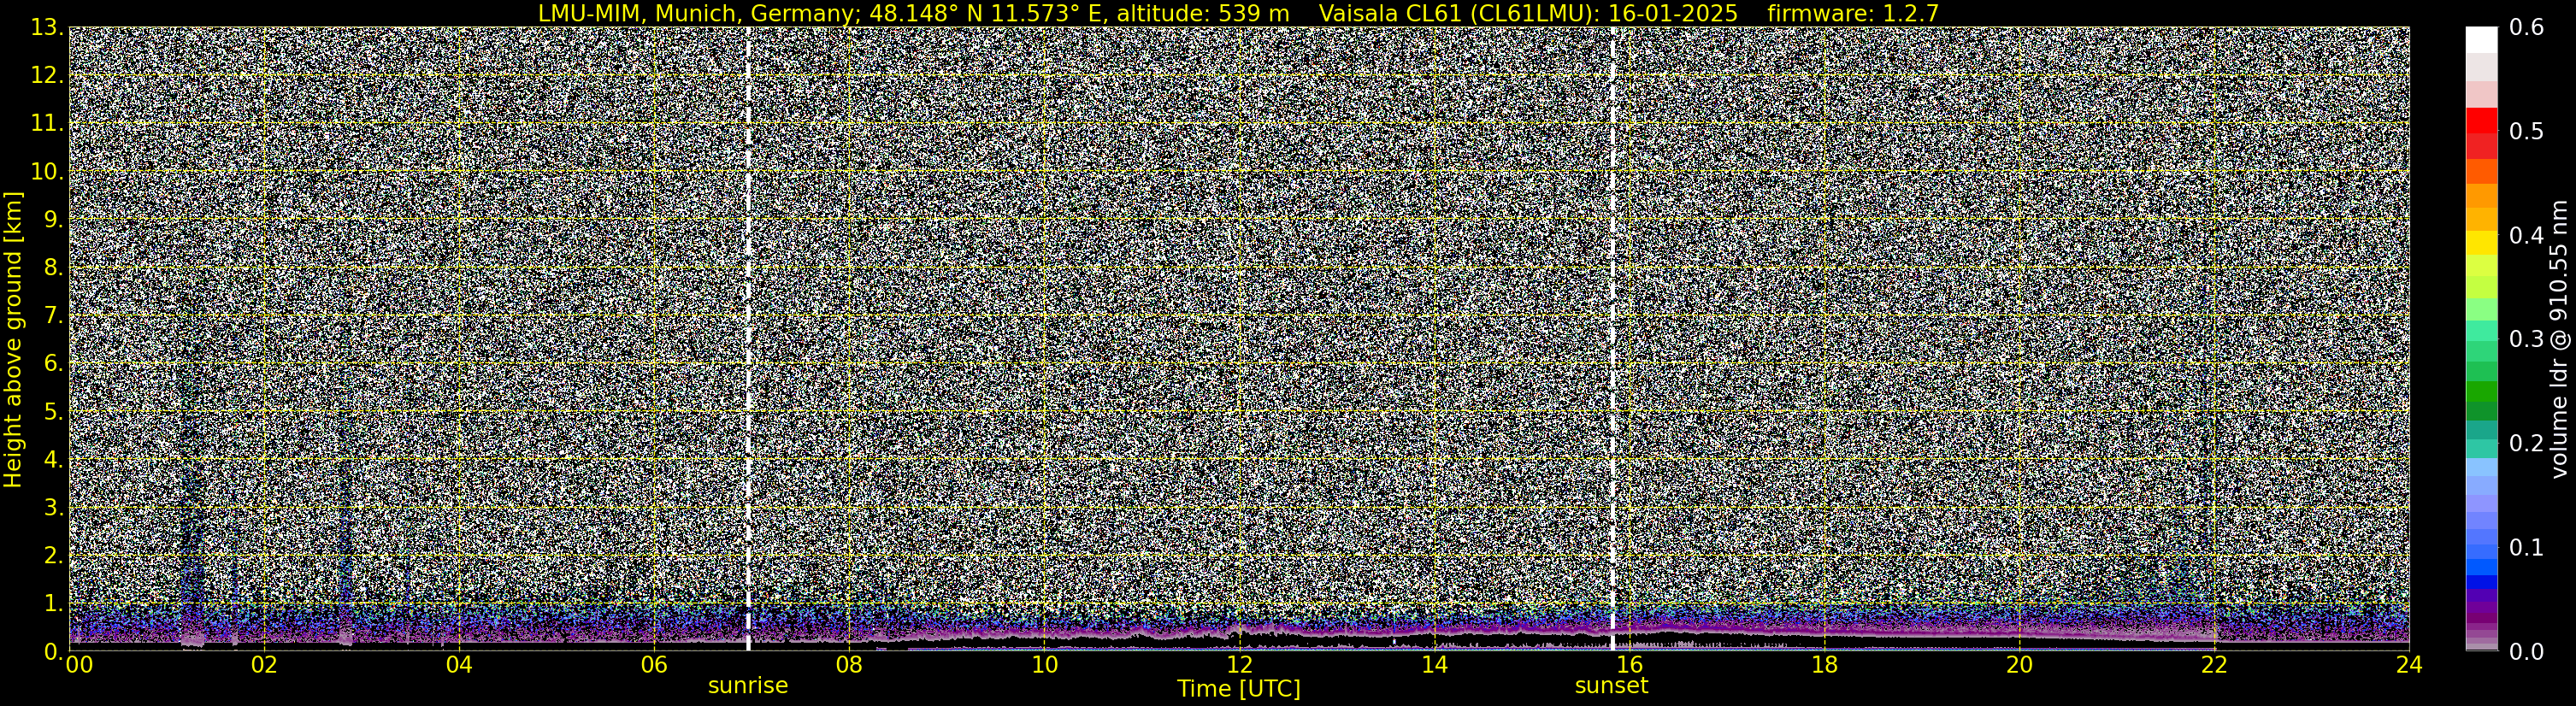This screenshot has height=706, width=2576.
Task: Click the y-axis tick label '8.'
Action: click(53, 268)
